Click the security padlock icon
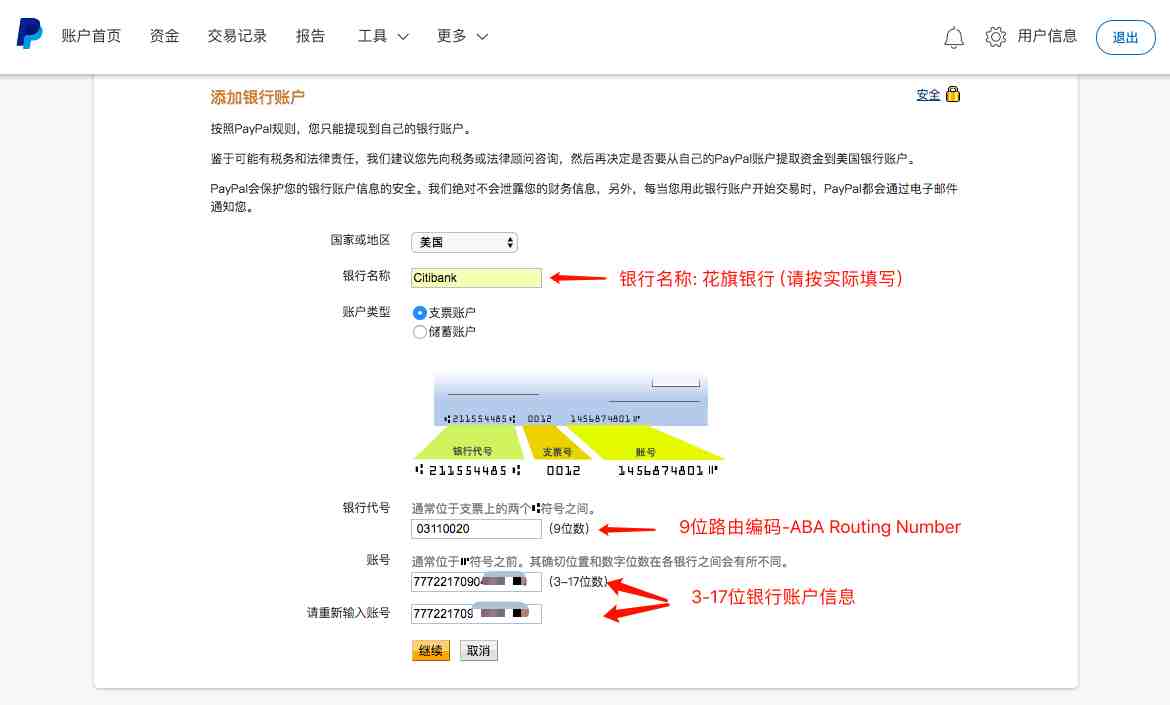This screenshot has height=705, width=1170. click(953, 94)
